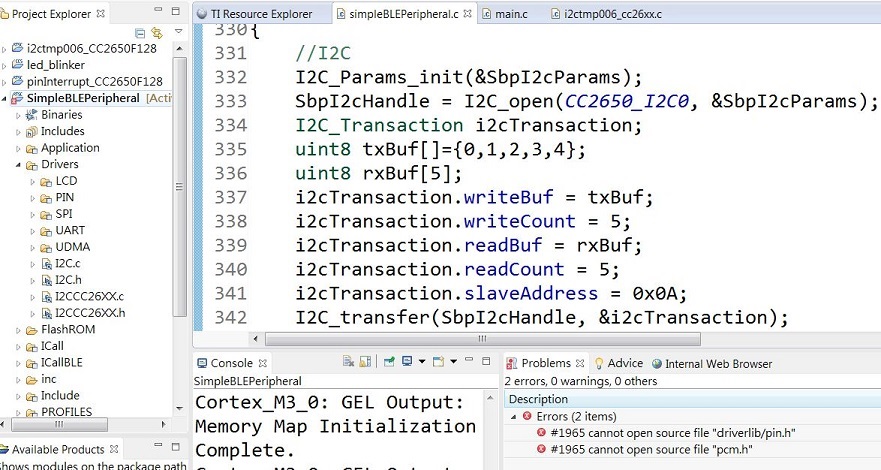Select the UDMA folder icon
This screenshot has height=470, width=881.
click(x=46, y=248)
